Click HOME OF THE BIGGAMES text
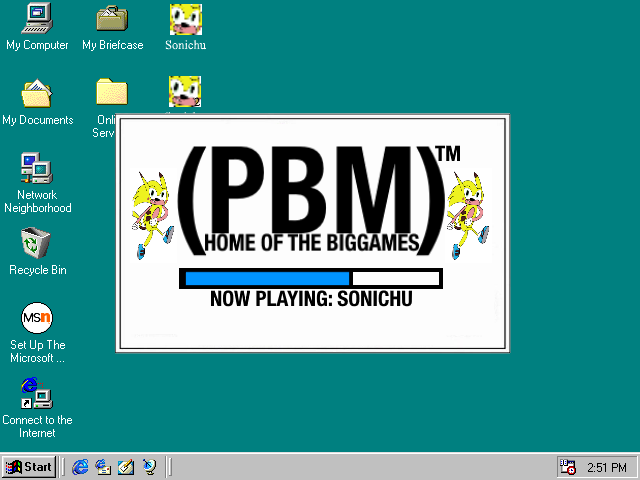Image resolution: width=640 pixels, height=480 pixels. (311, 242)
